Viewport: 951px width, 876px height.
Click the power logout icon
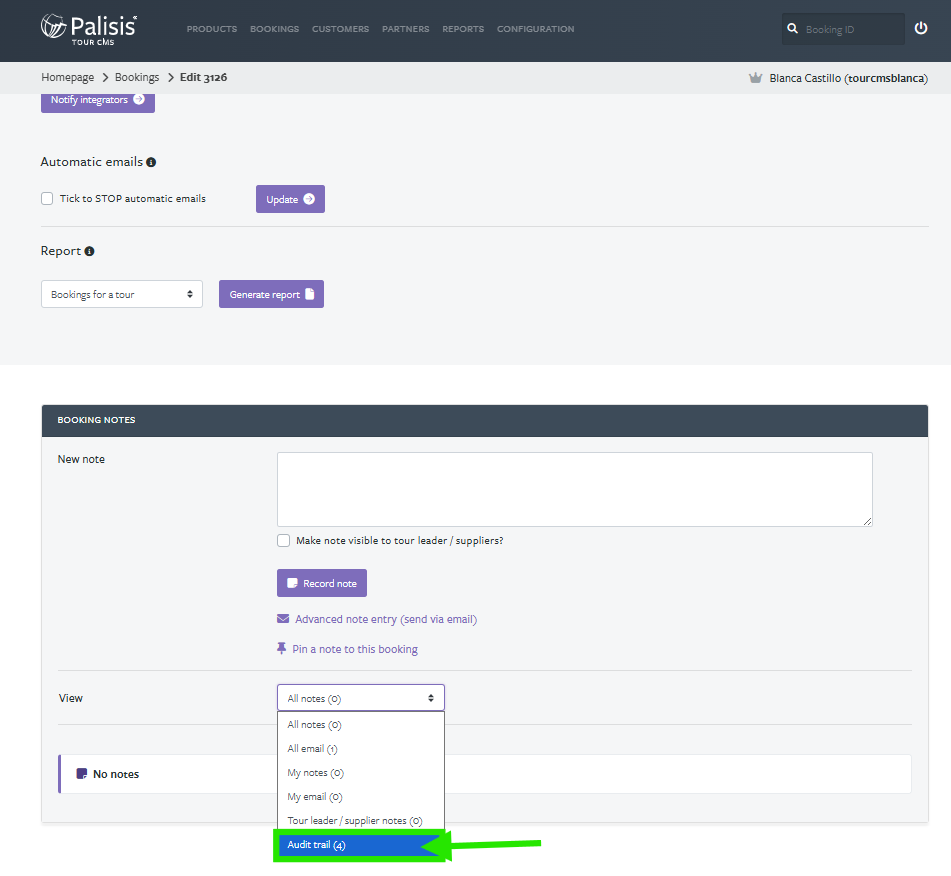(x=921, y=28)
